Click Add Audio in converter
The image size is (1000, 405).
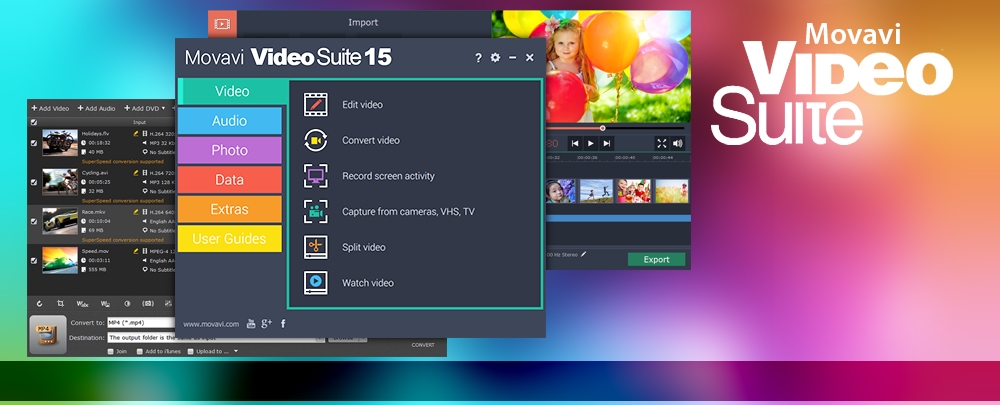click(96, 108)
